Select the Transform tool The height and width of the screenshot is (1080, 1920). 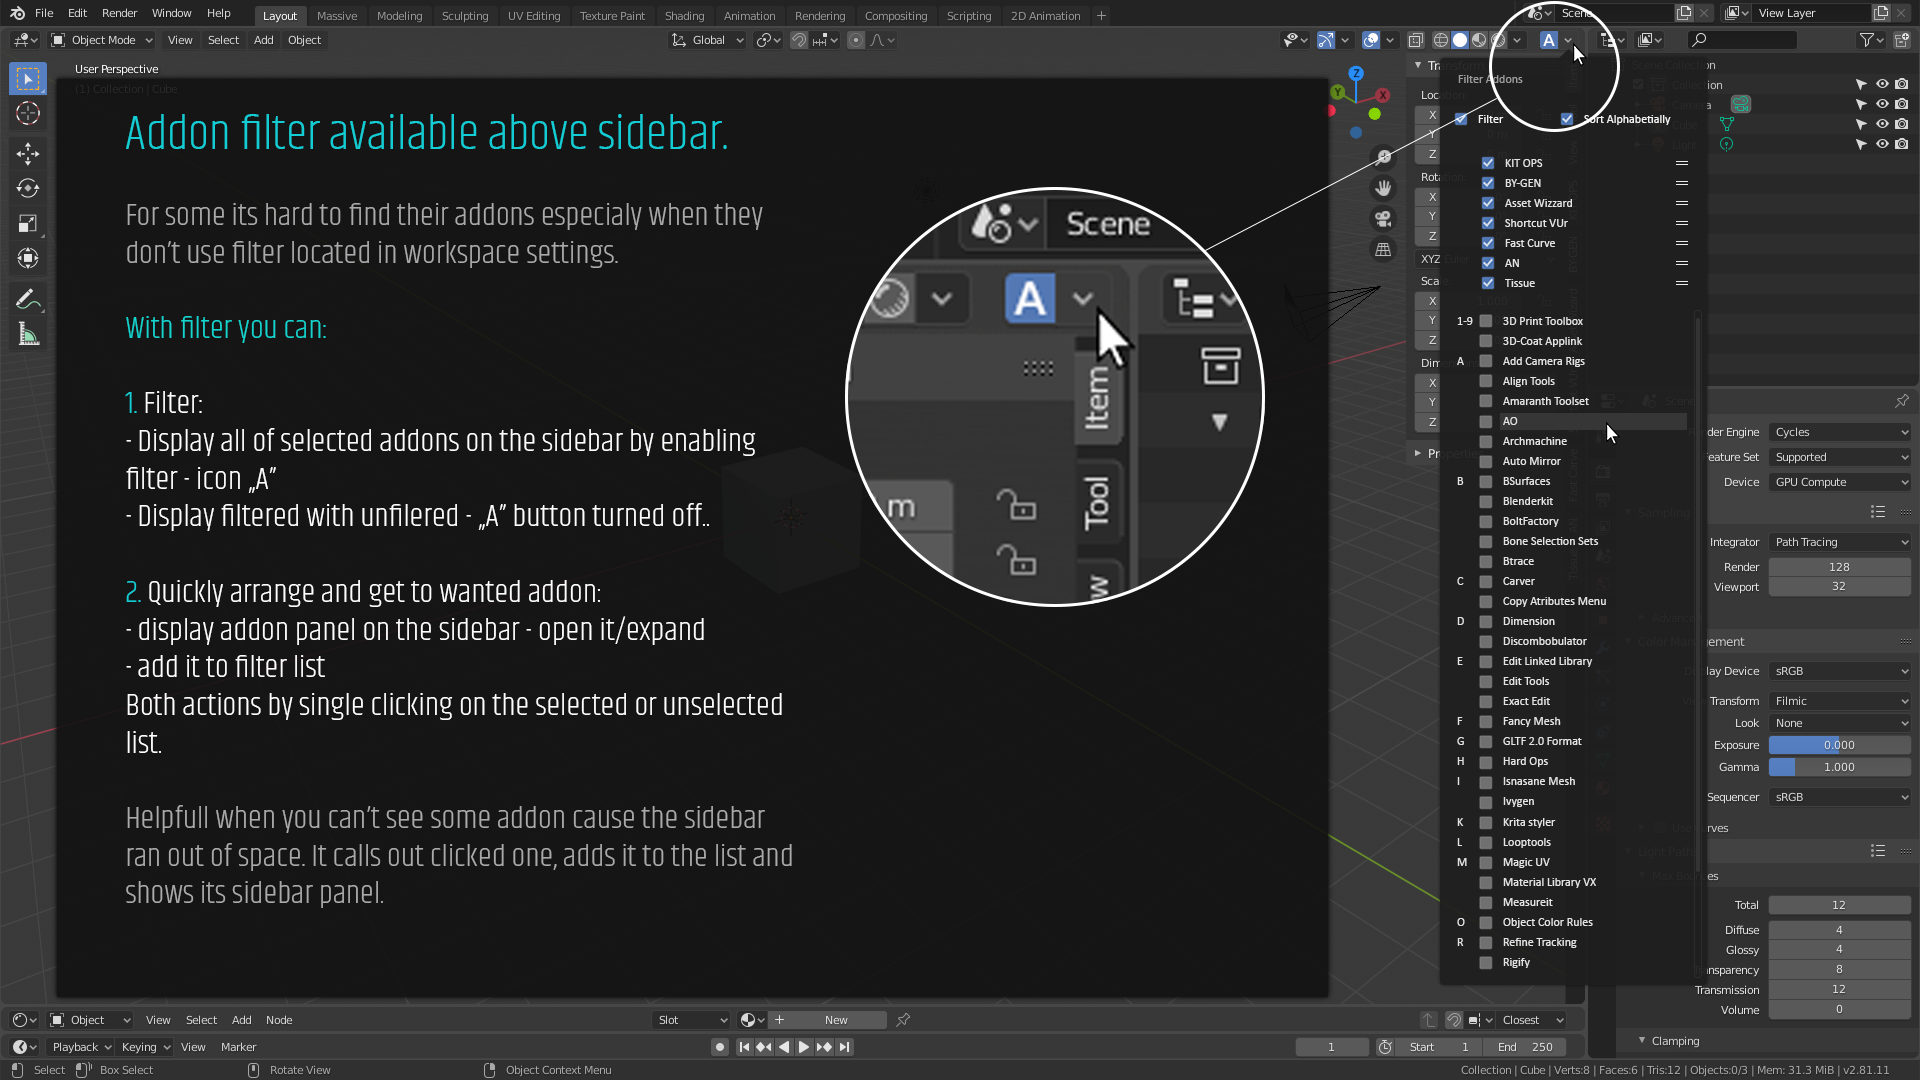pyautogui.click(x=28, y=259)
